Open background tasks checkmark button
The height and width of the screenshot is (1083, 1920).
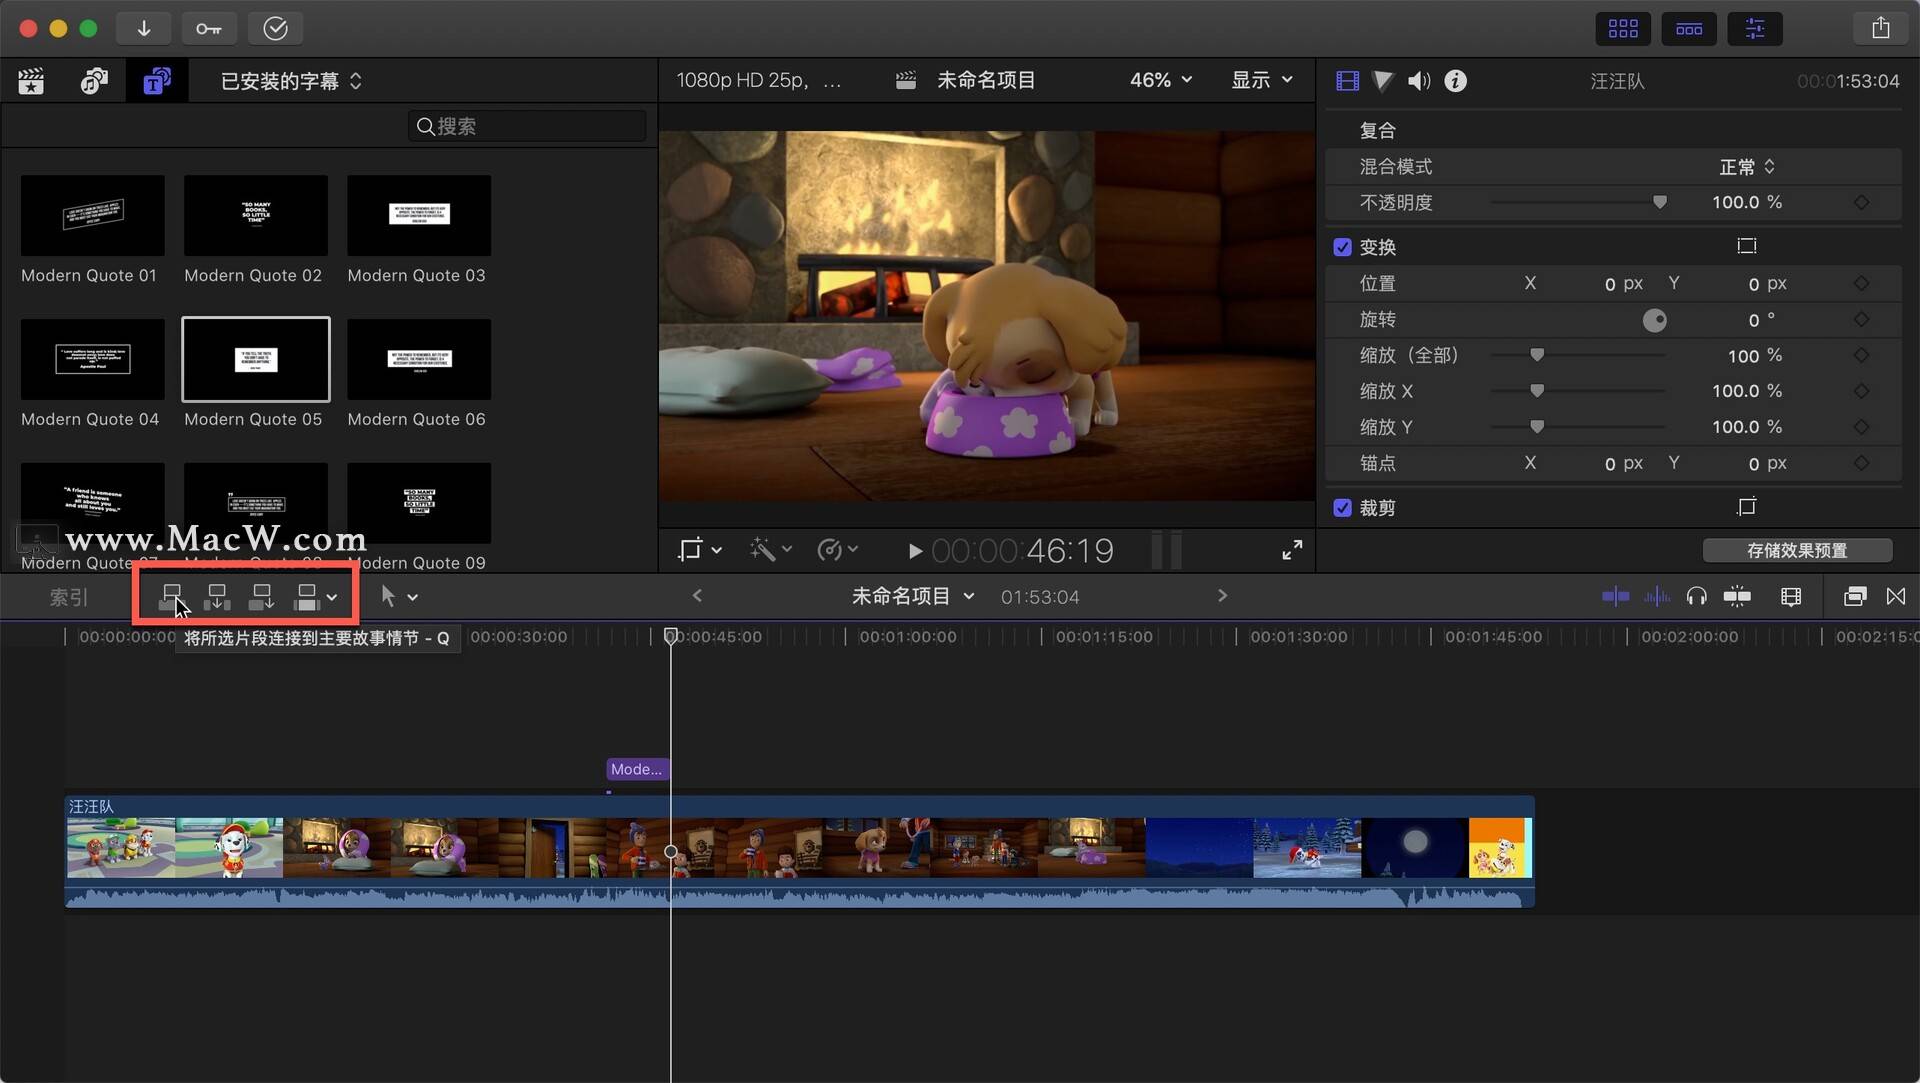pos(275,28)
